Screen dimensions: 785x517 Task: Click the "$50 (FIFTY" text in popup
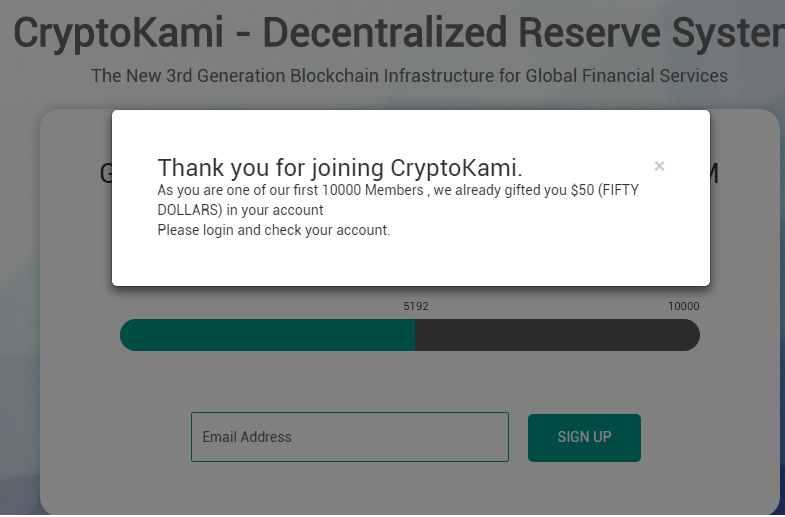(604, 191)
